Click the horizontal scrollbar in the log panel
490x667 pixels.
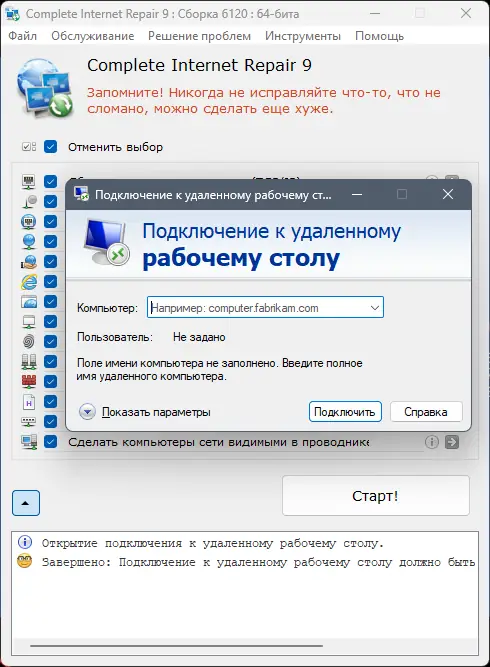click(177, 646)
